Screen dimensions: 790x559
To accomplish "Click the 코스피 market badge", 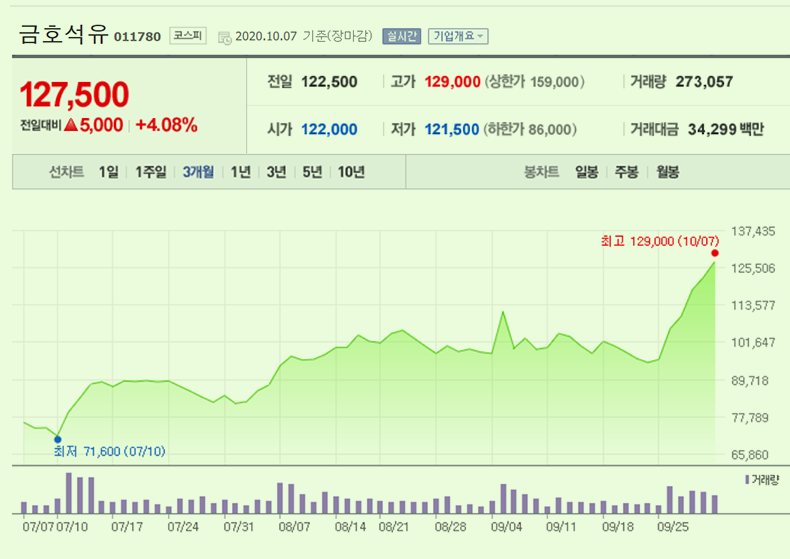I will [x=188, y=35].
